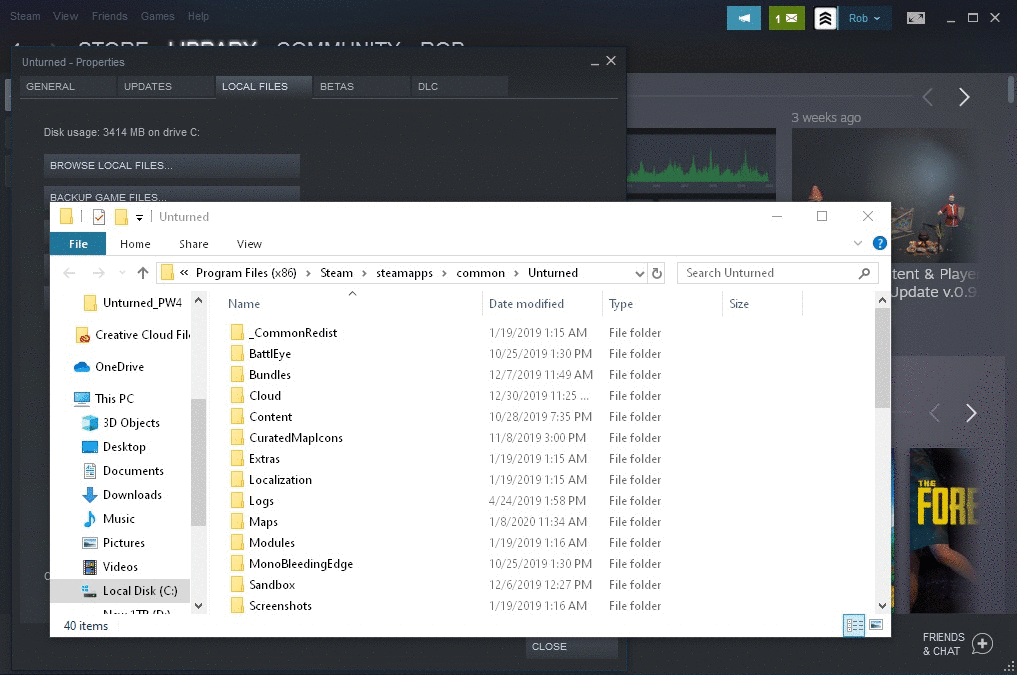This screenshot has height=675, width=1017.
Task: Select the BattlEye folder icon
Action: (237, 353)
